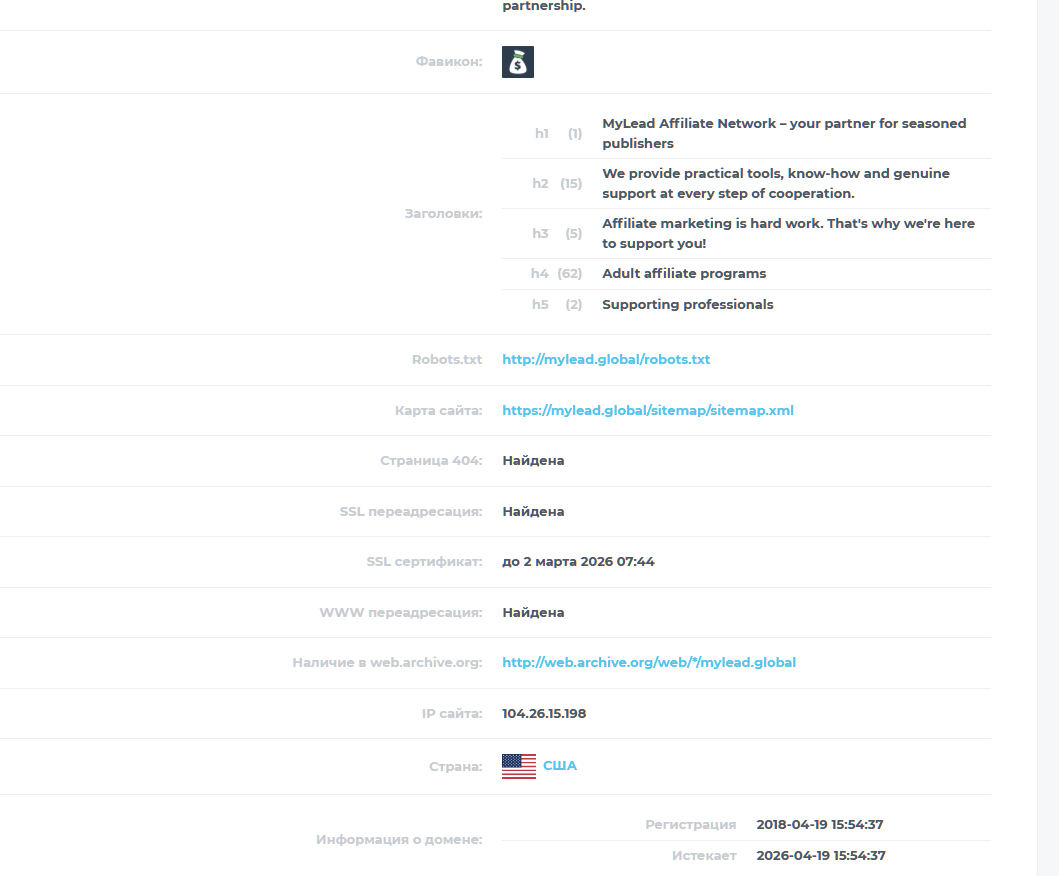This screenshot has height=876, width=1059.
Task: Click the Заголовки label
Action: 443,213
